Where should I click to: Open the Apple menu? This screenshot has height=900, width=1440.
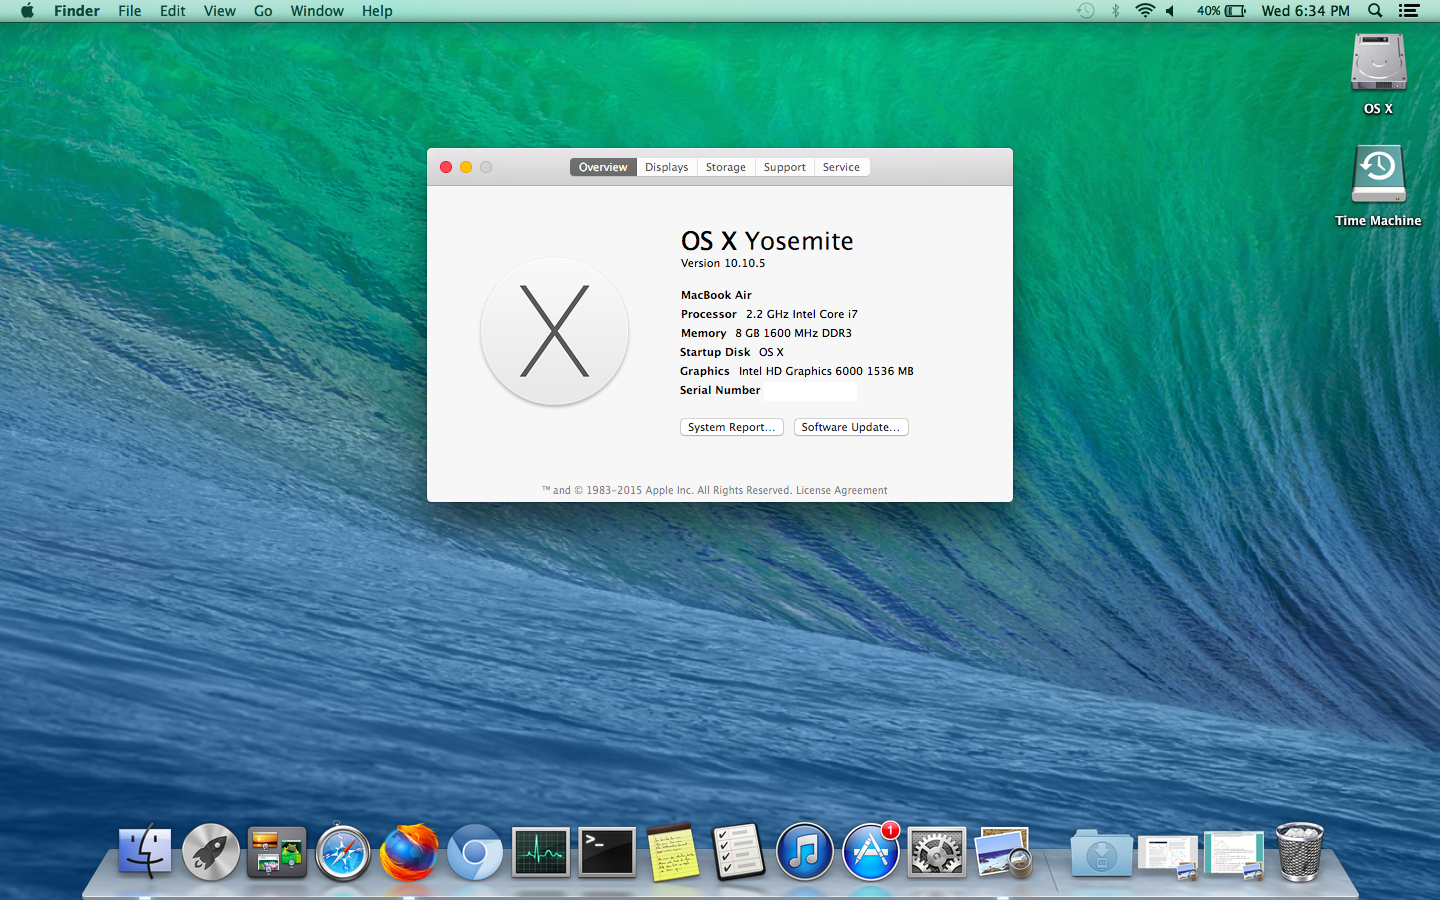tap(27, 11)
